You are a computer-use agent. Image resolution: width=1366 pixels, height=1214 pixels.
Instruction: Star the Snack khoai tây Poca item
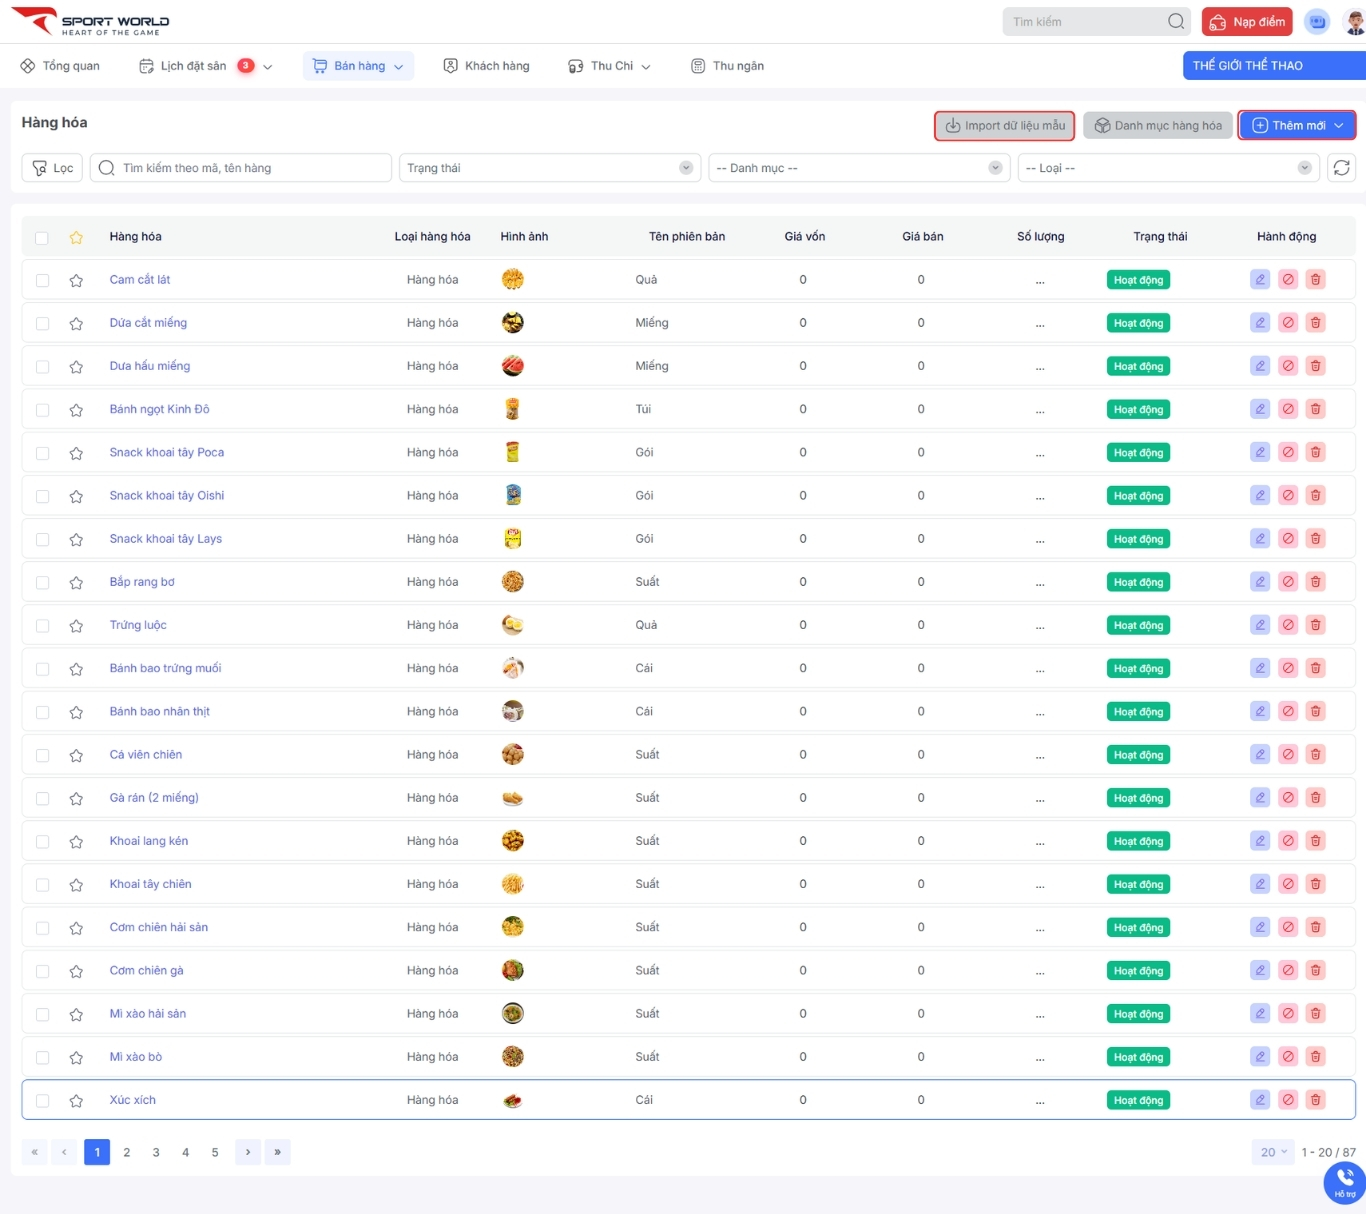(76, 453)
